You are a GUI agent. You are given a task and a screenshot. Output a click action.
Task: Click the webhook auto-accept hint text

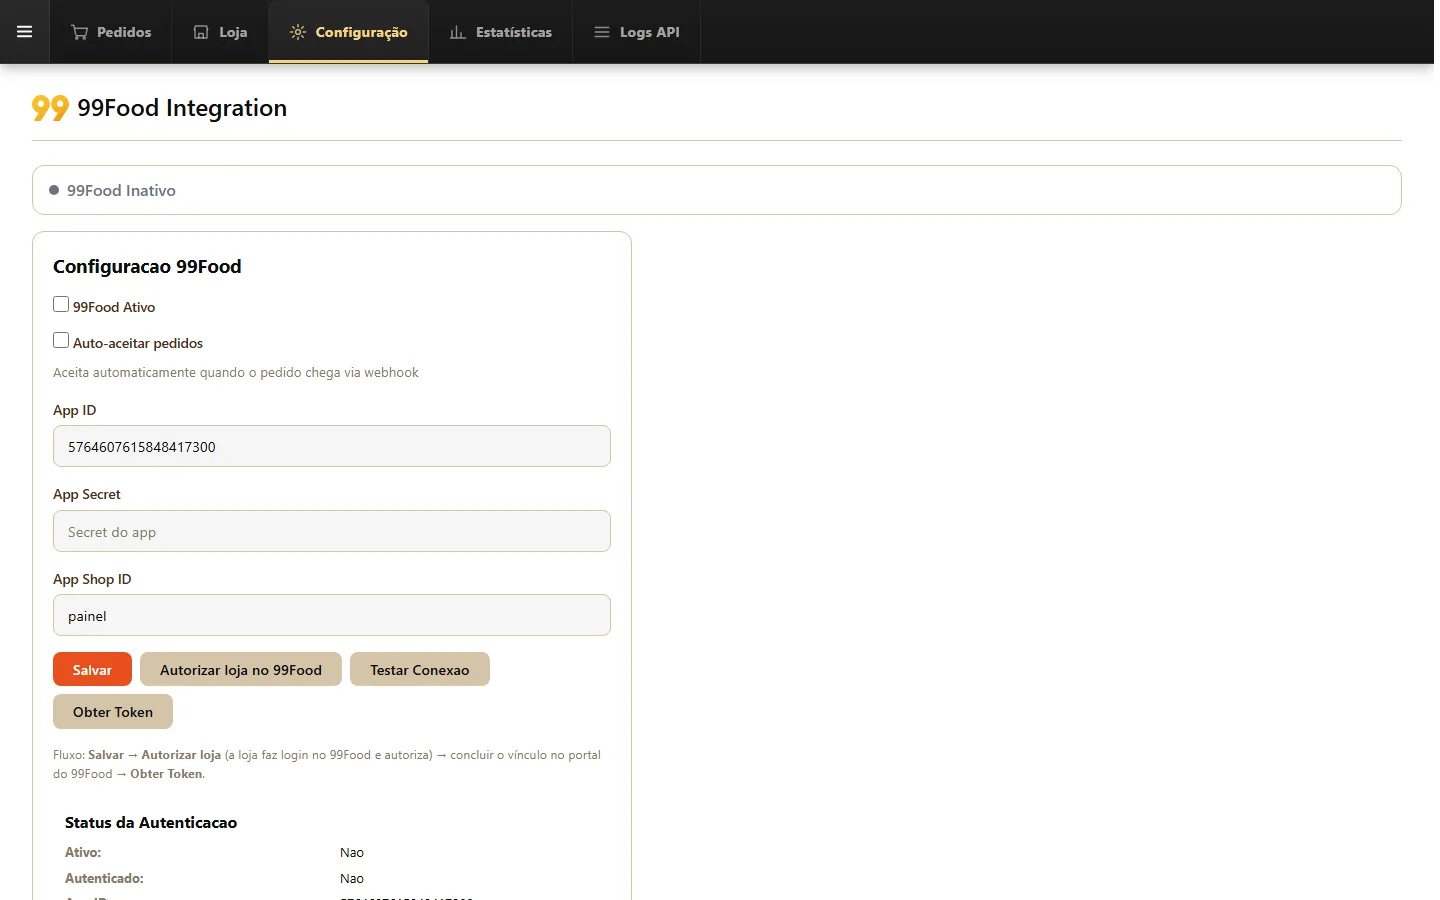point(236,372)
